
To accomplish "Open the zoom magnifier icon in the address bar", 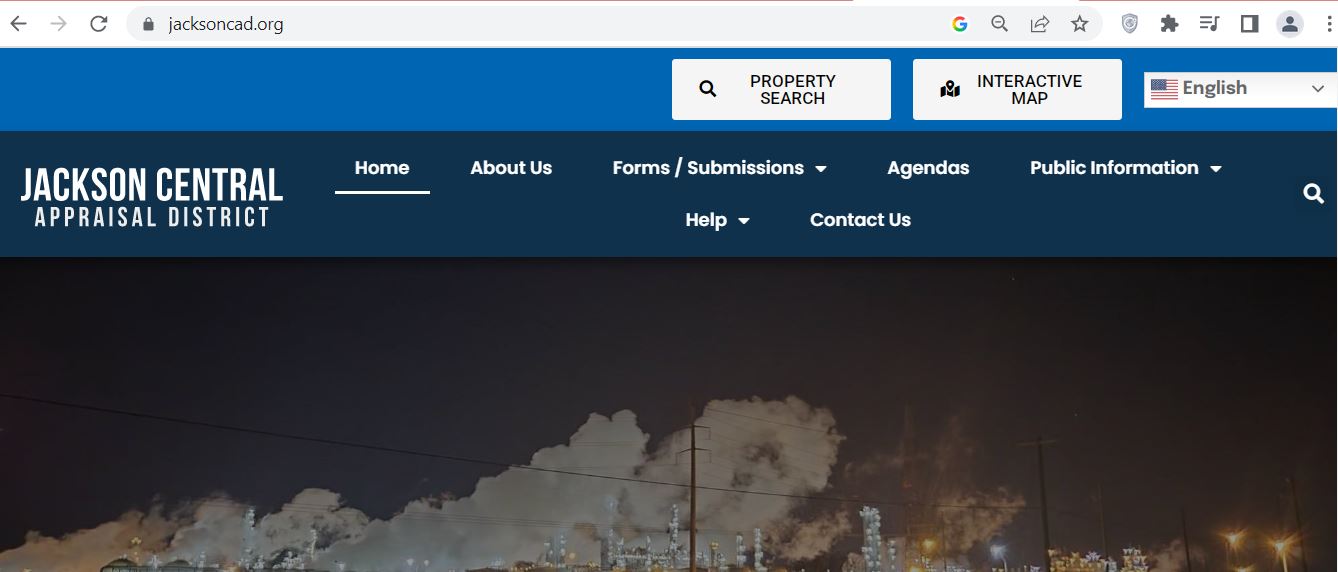I will [999, 24].
